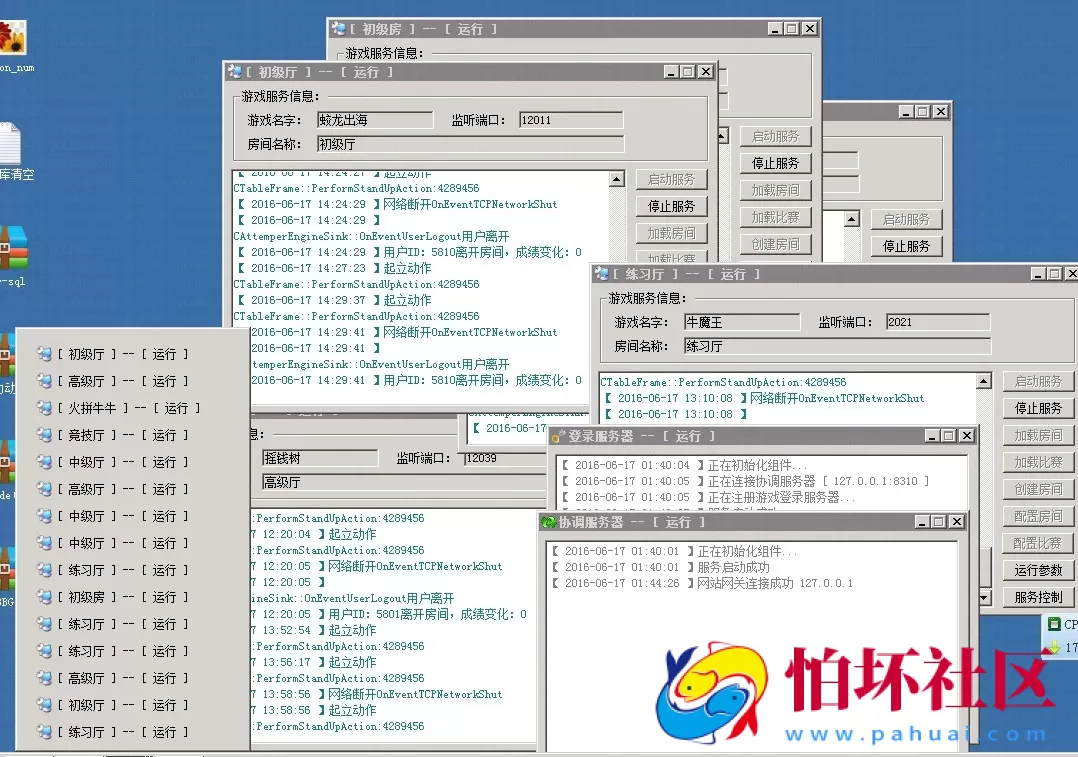
Task: Open the sunflower desktop icon top-left
Action: (x=13, y=38)
